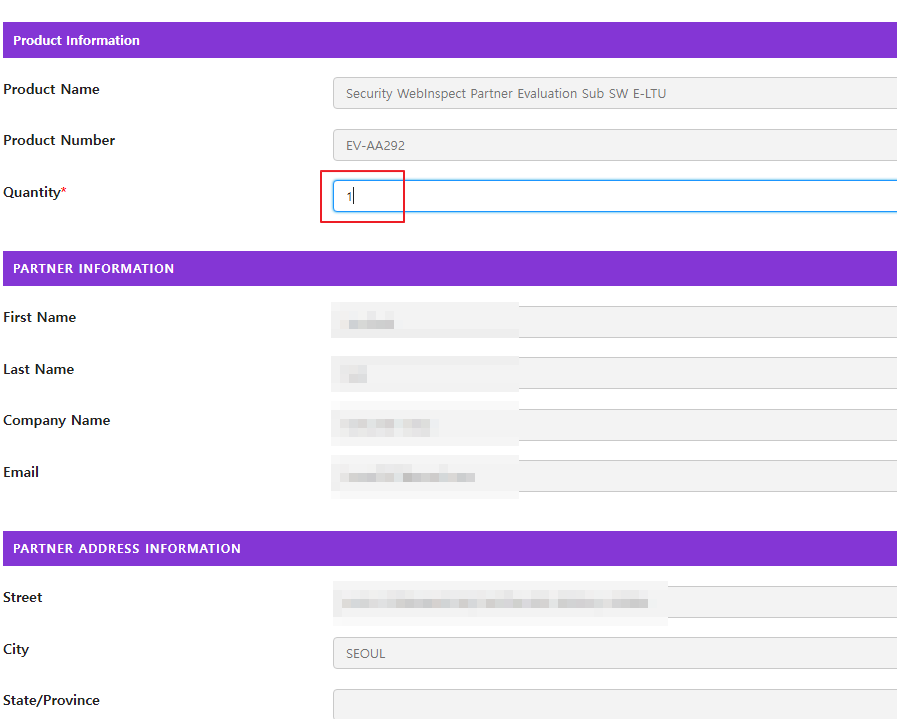Click the "Last Name" label
The width and height of the screenshot is (897, 719).
click(38, 369)
